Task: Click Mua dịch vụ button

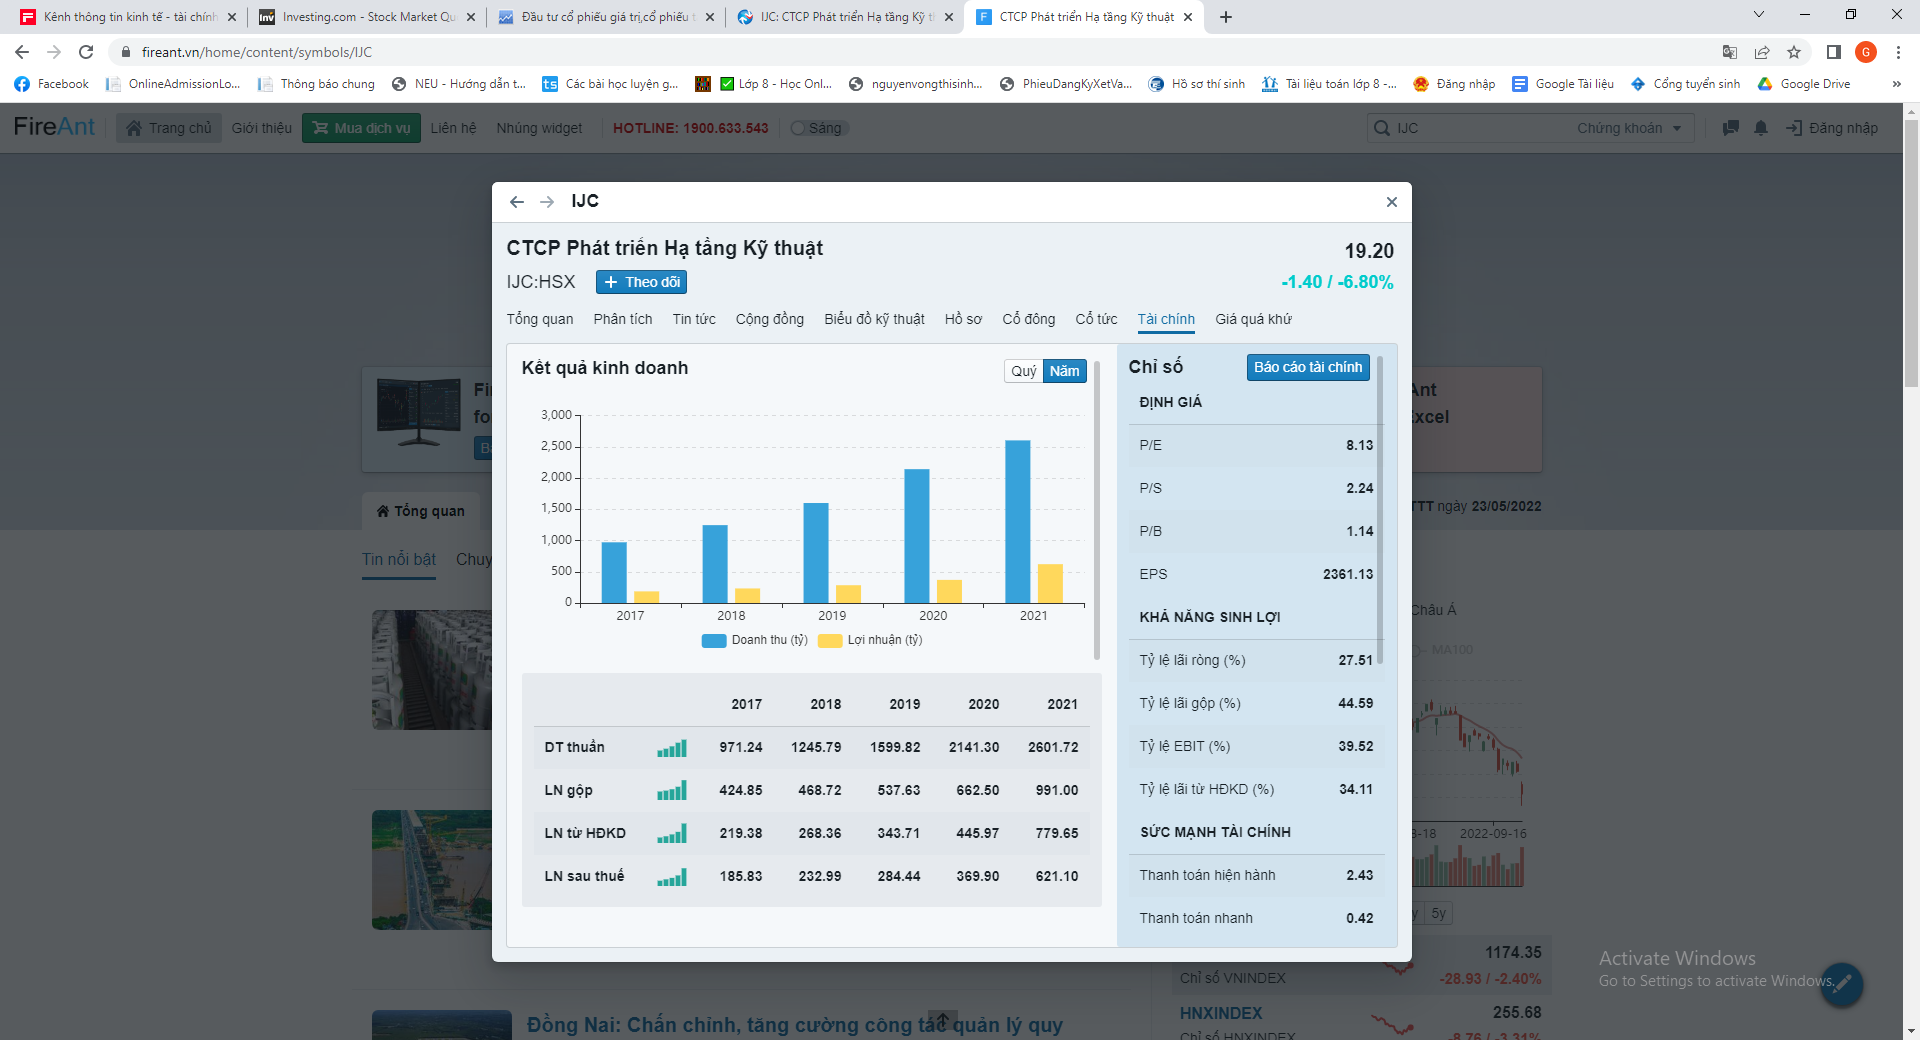Action: coord(361,128)
